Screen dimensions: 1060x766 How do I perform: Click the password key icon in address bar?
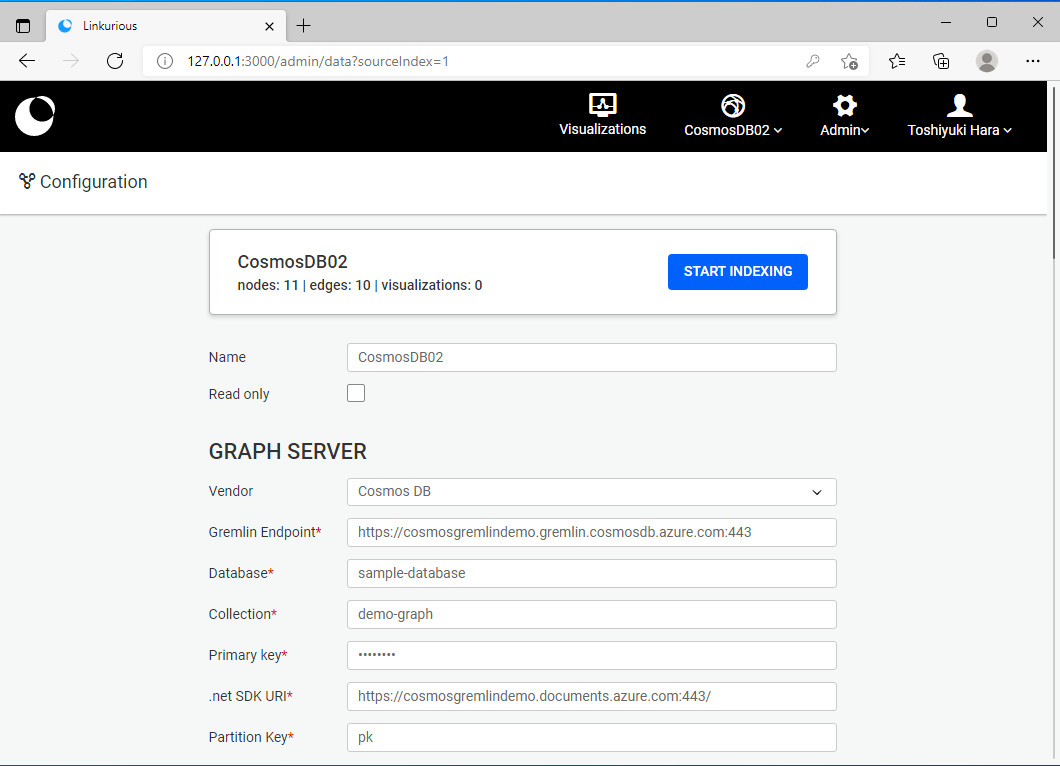point(813,62)
